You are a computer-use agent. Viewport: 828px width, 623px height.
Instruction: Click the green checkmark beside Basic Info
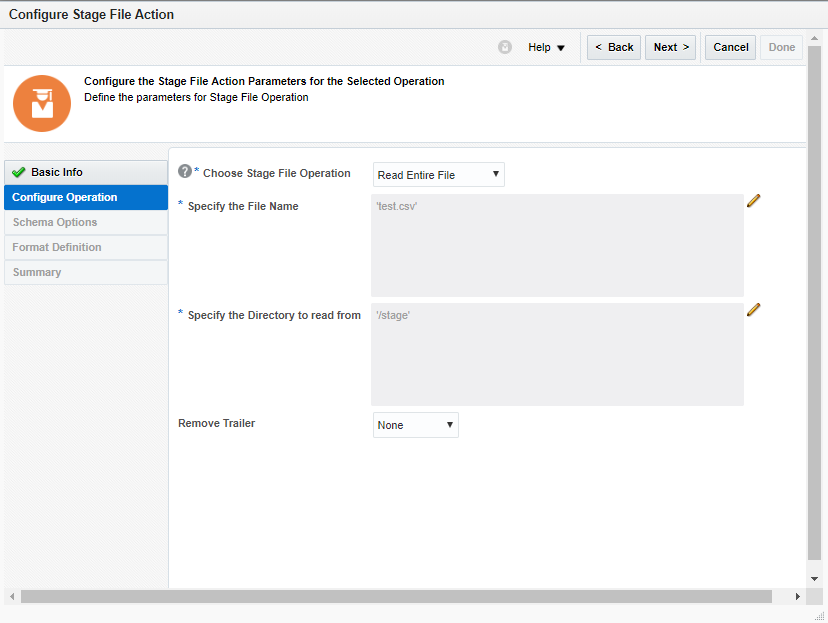tap(19, 172)
